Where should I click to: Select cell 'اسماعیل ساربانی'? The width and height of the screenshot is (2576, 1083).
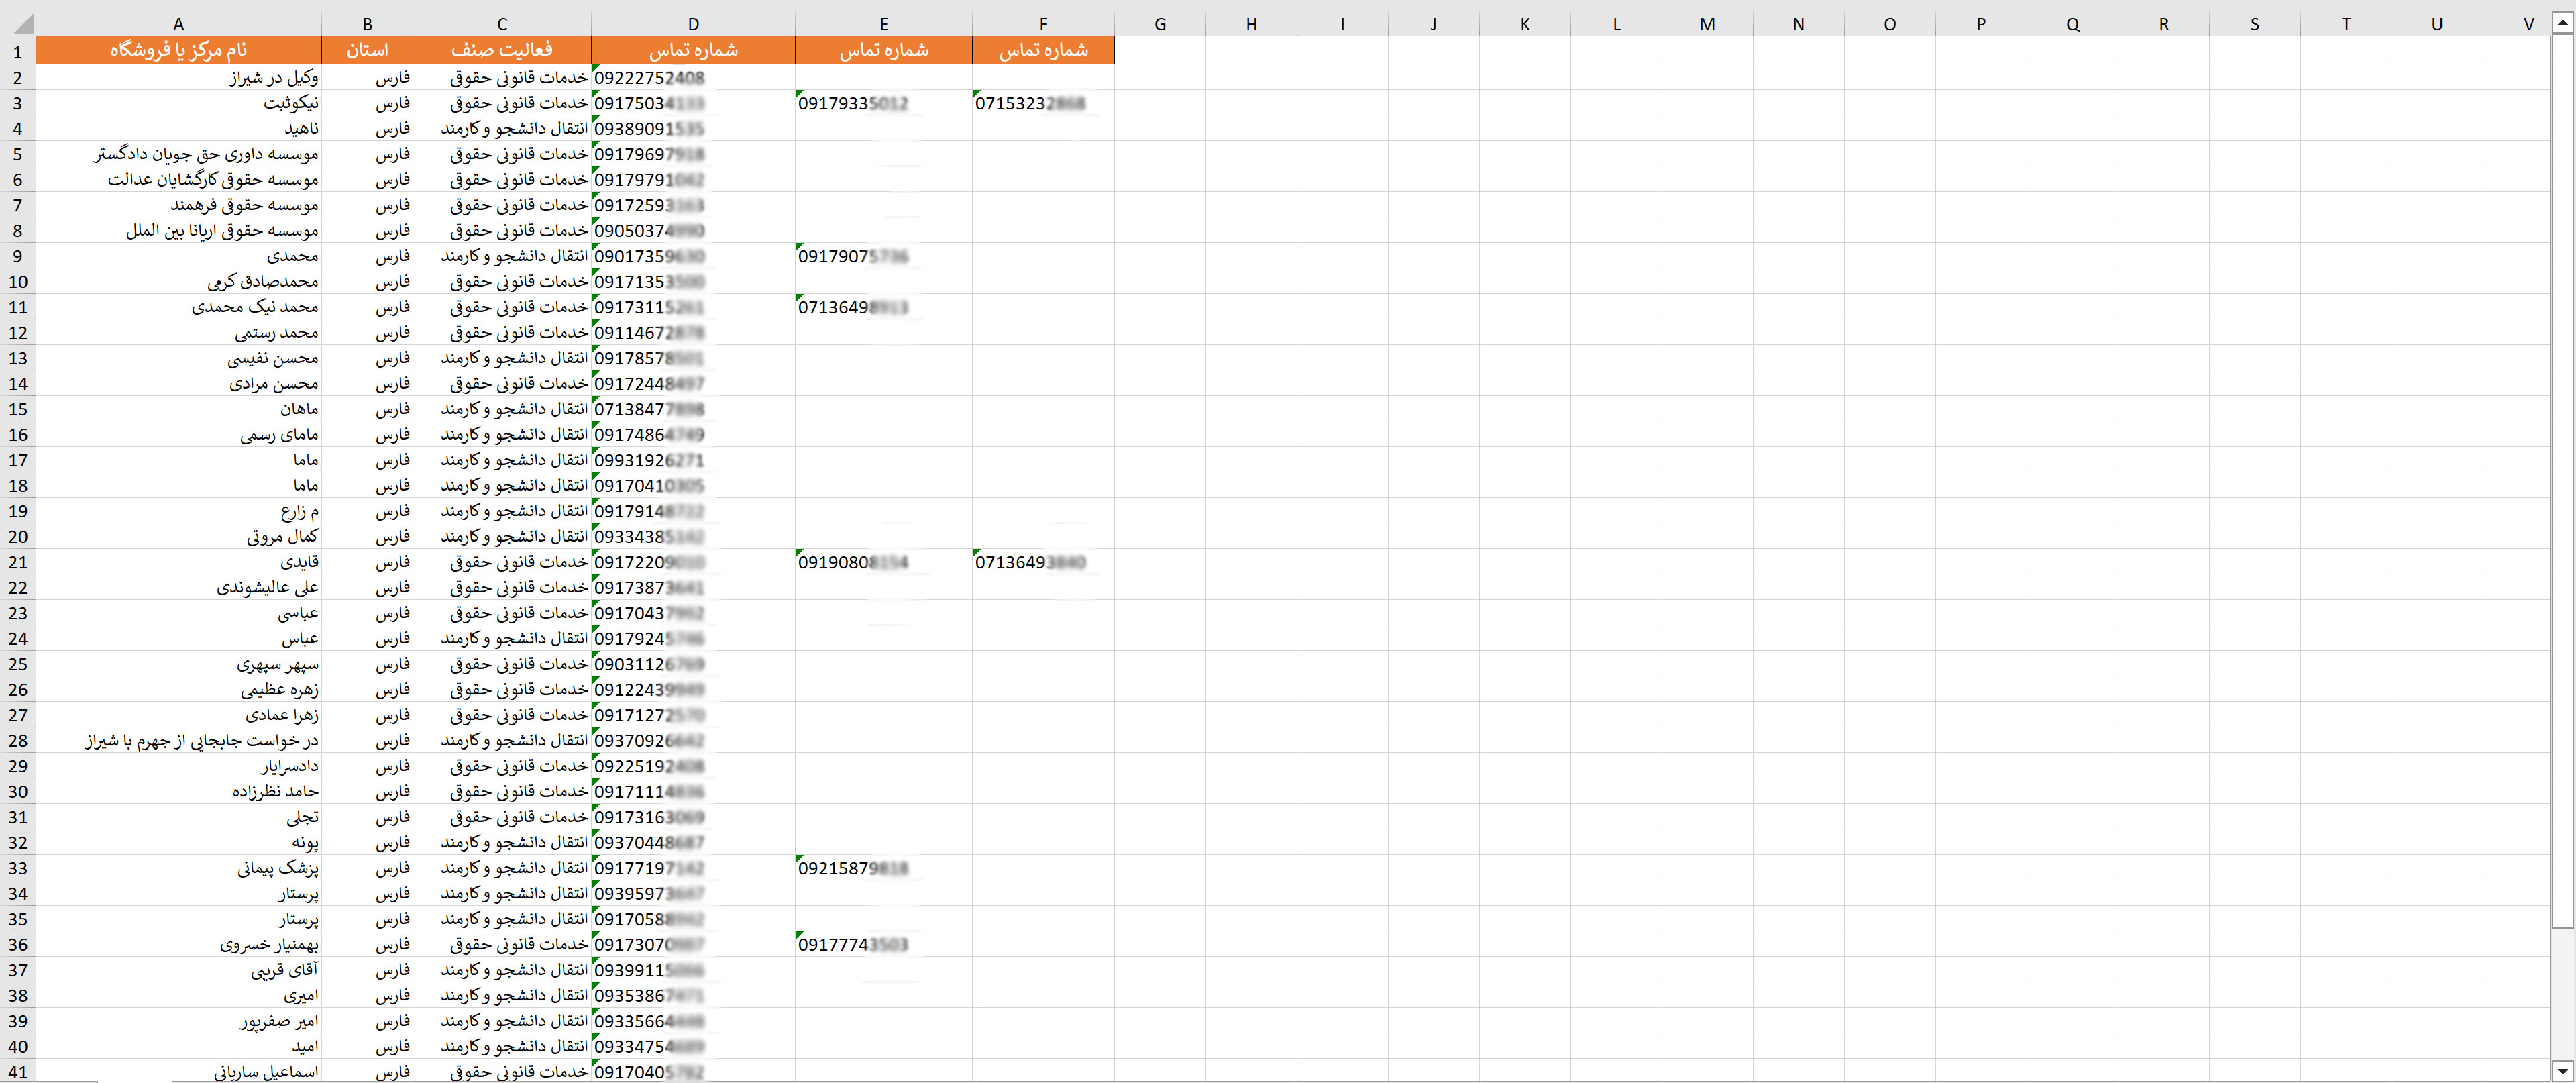click(178, 1072)
